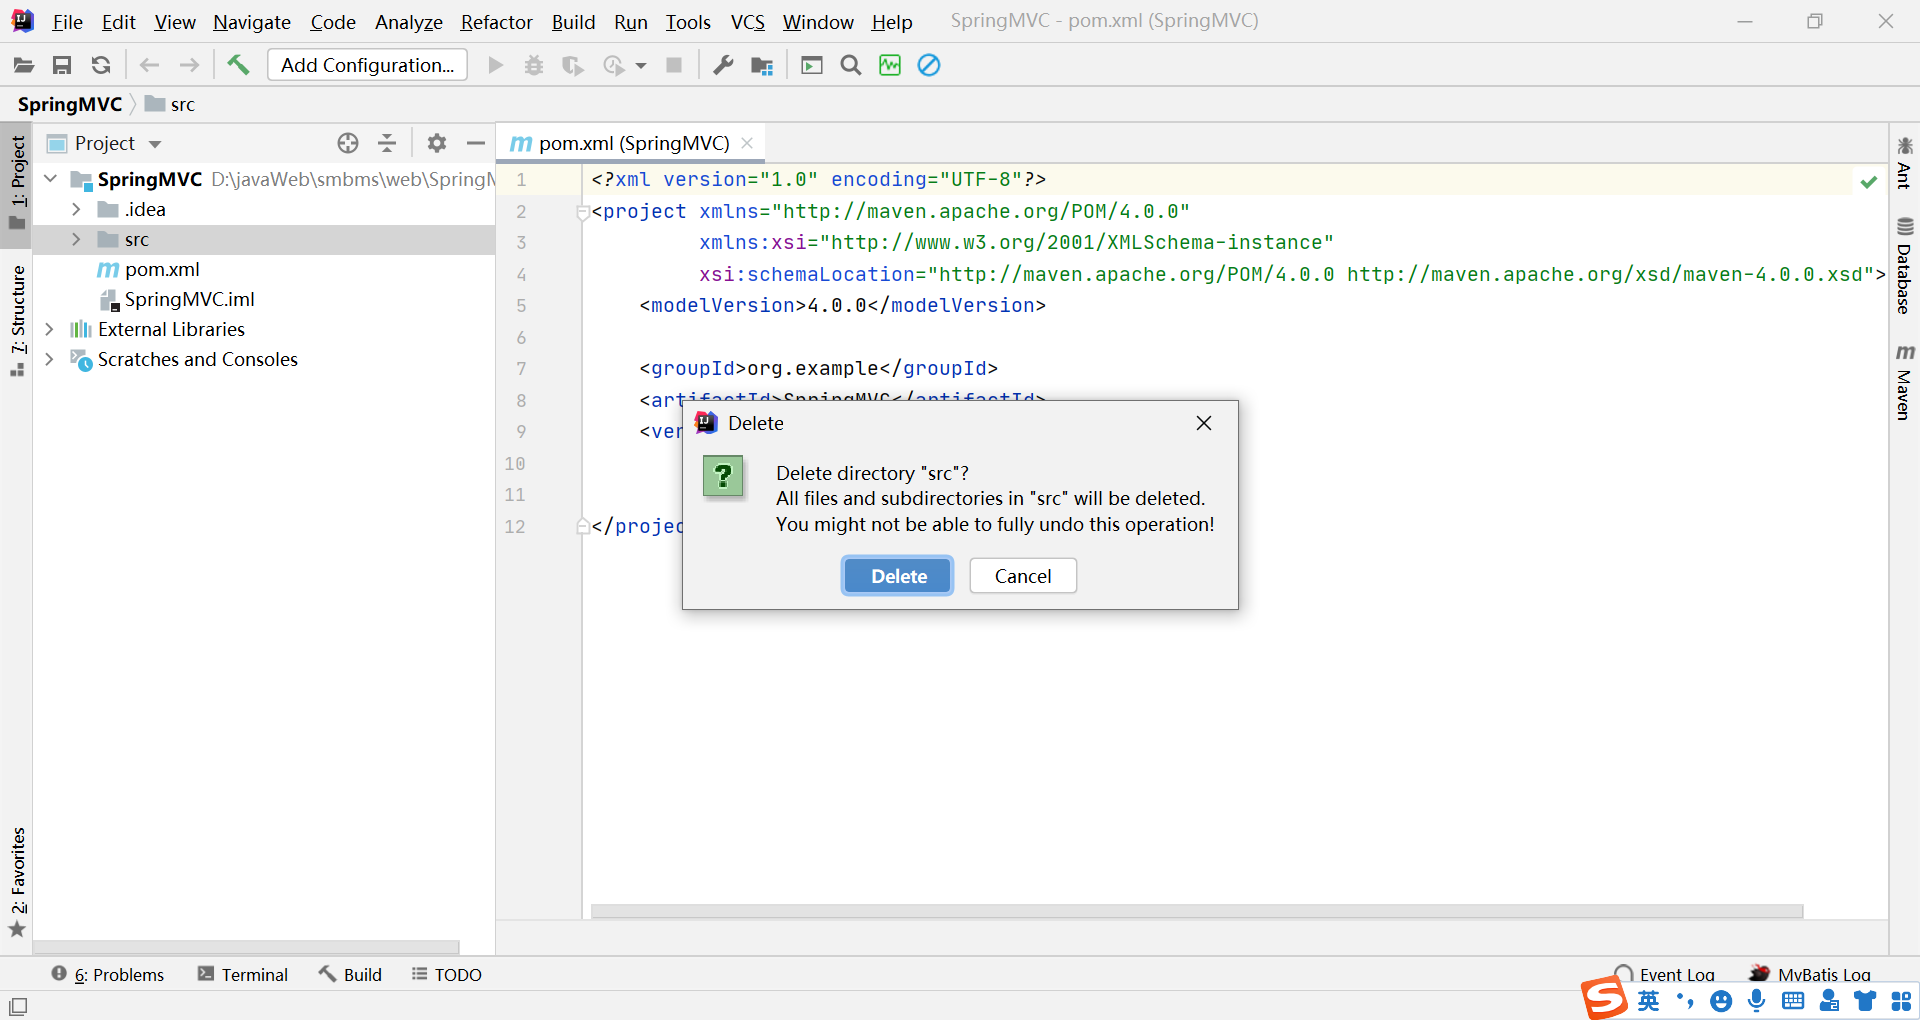
Task: Open the Ant tool window
Action: pos(1904,163)
